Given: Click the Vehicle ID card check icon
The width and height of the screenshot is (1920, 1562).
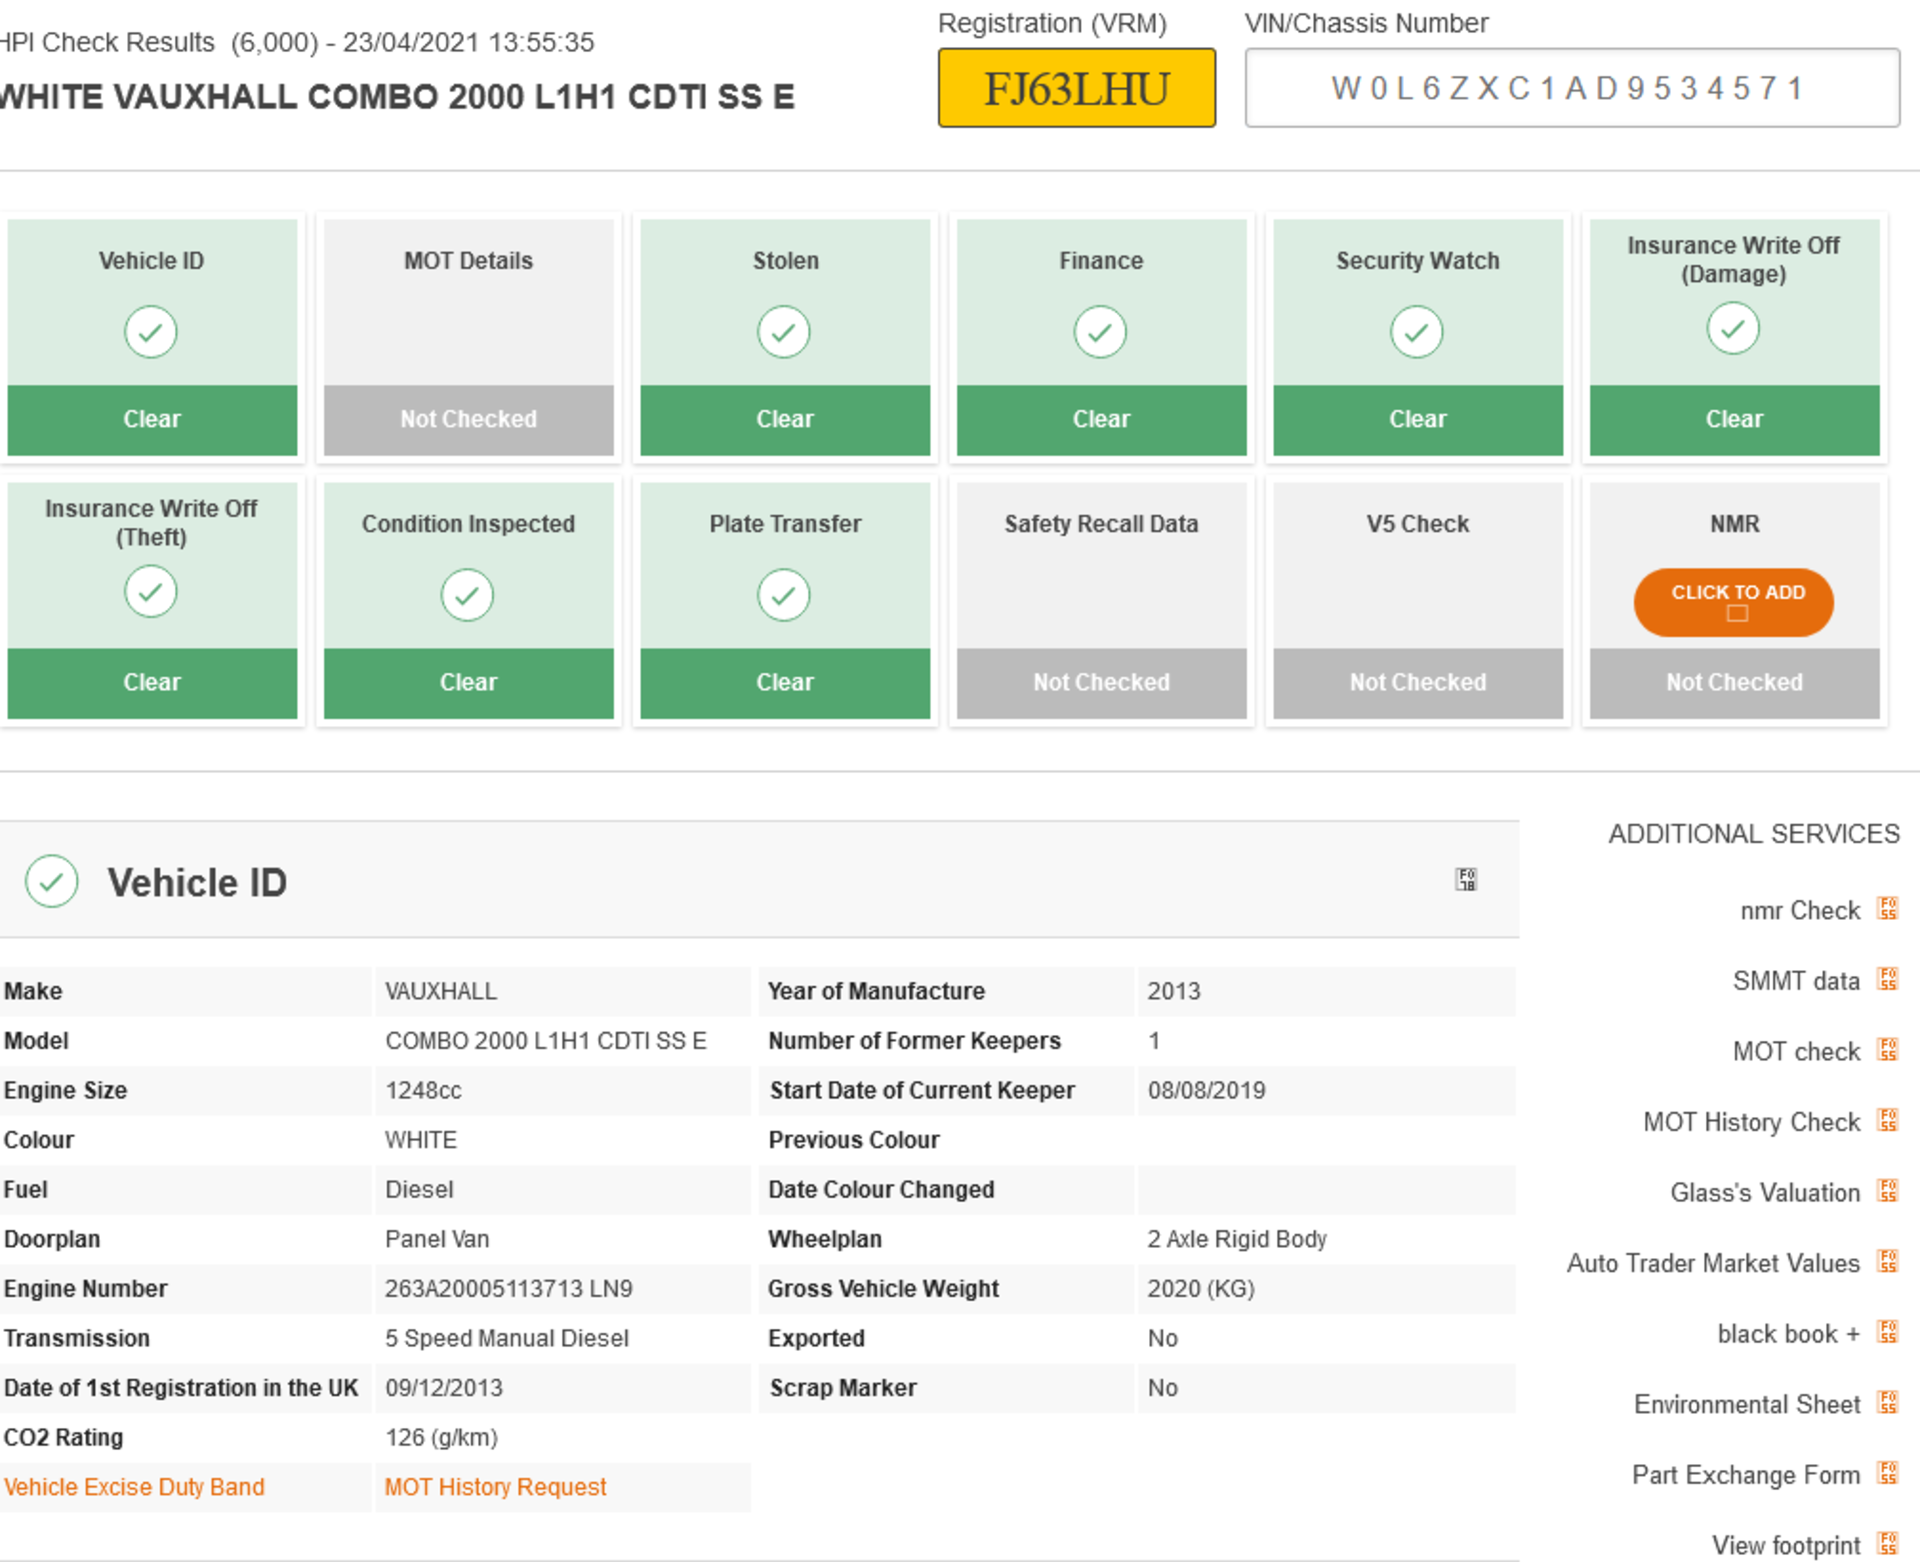Looking at the screenshot, I should (x=151, y=332).
